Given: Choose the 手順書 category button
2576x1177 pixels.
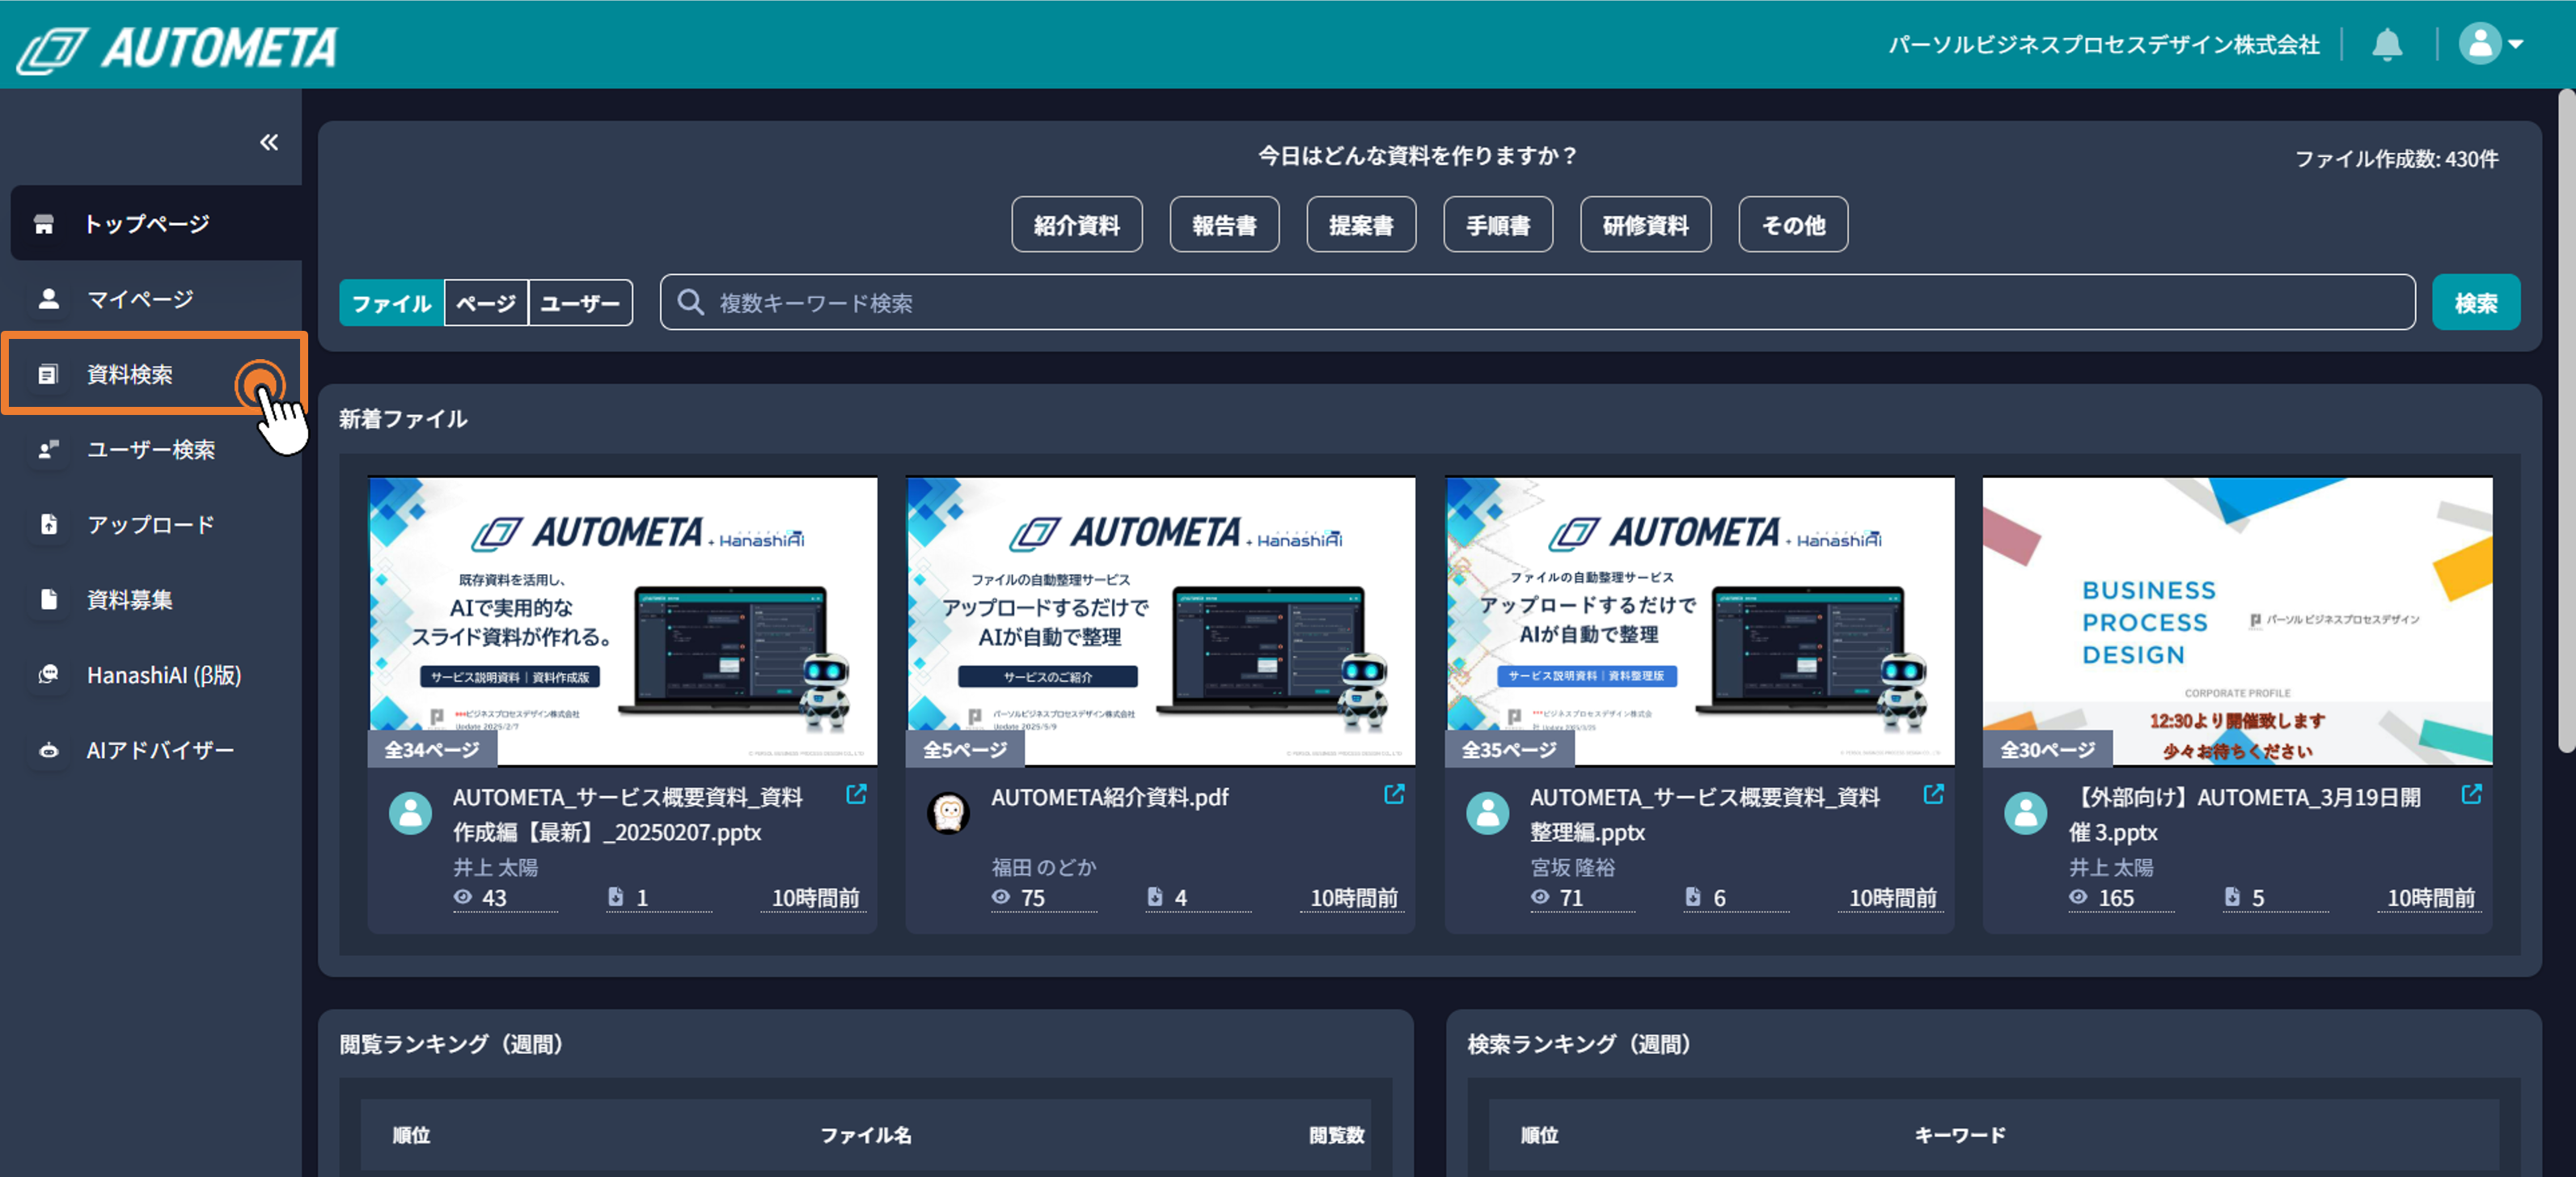Looking at the screenshot, I should [1498, 225].
